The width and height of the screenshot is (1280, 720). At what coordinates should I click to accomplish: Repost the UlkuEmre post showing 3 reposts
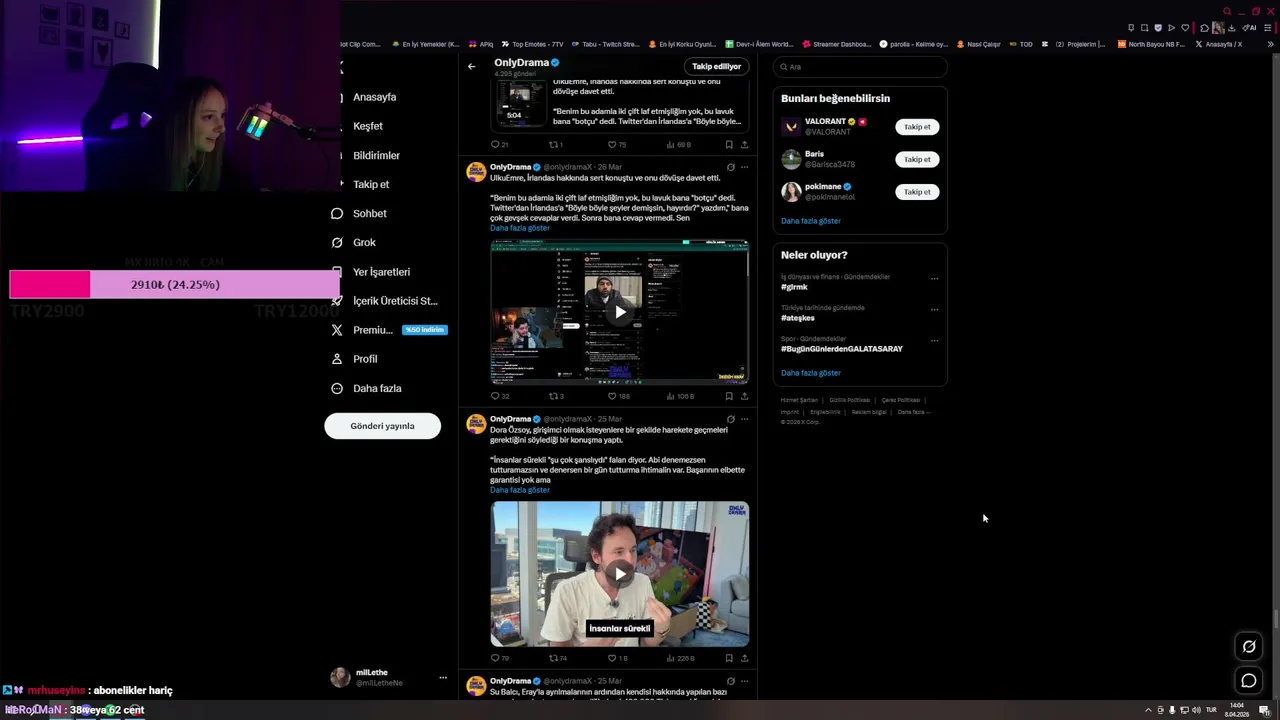coord(556,396)
